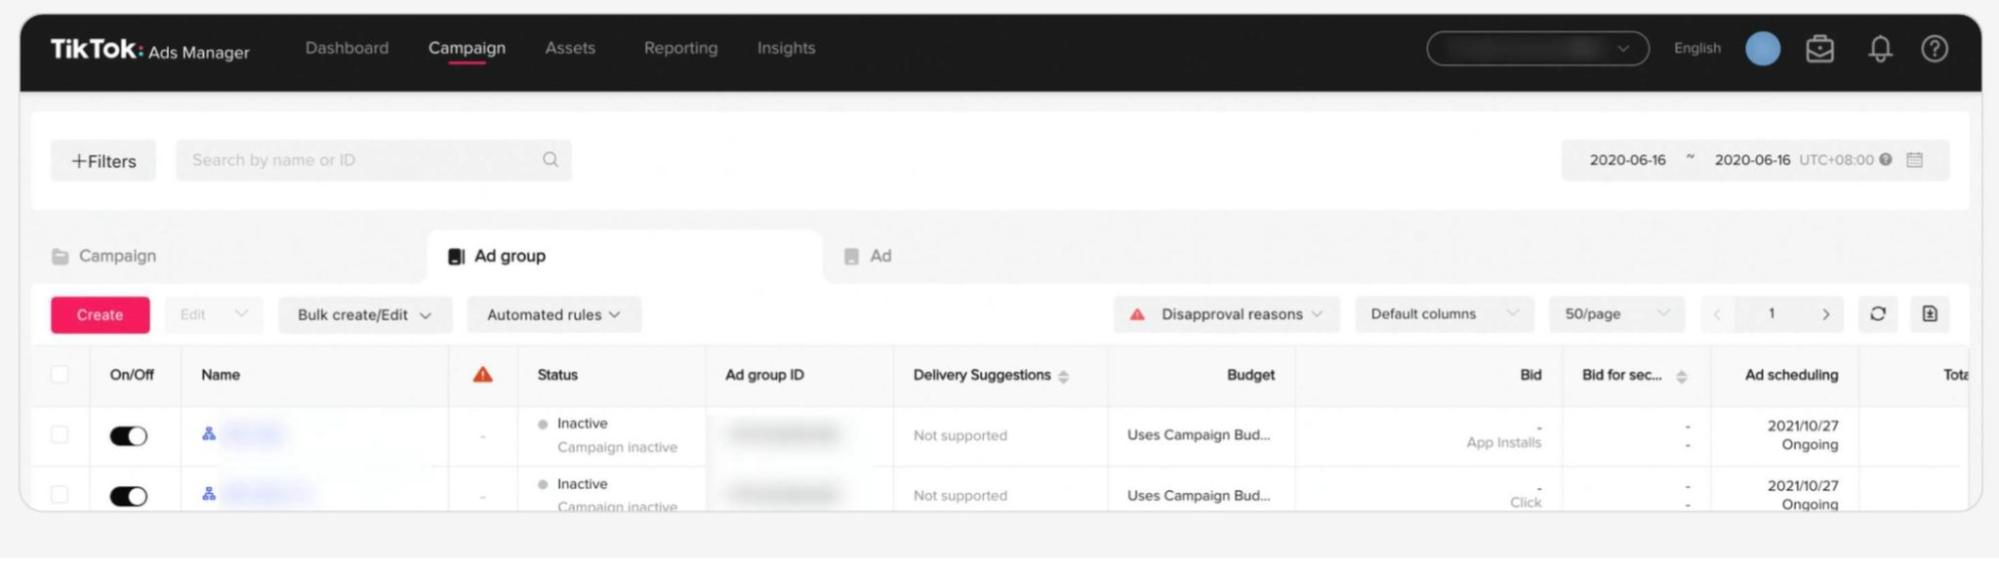Click the +Filters button
This screenshot has height=574, width=1999.
click(103, 161)
